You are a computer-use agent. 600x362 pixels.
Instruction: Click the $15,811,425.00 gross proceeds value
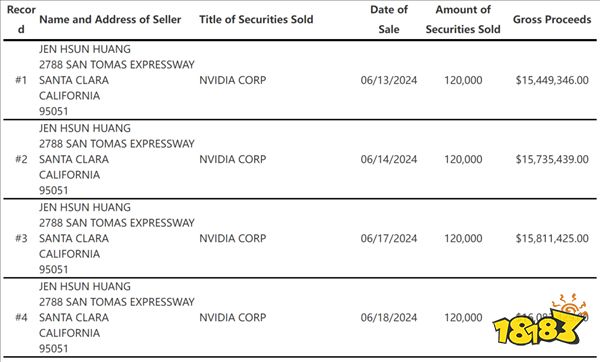click(x=552, y=238)
